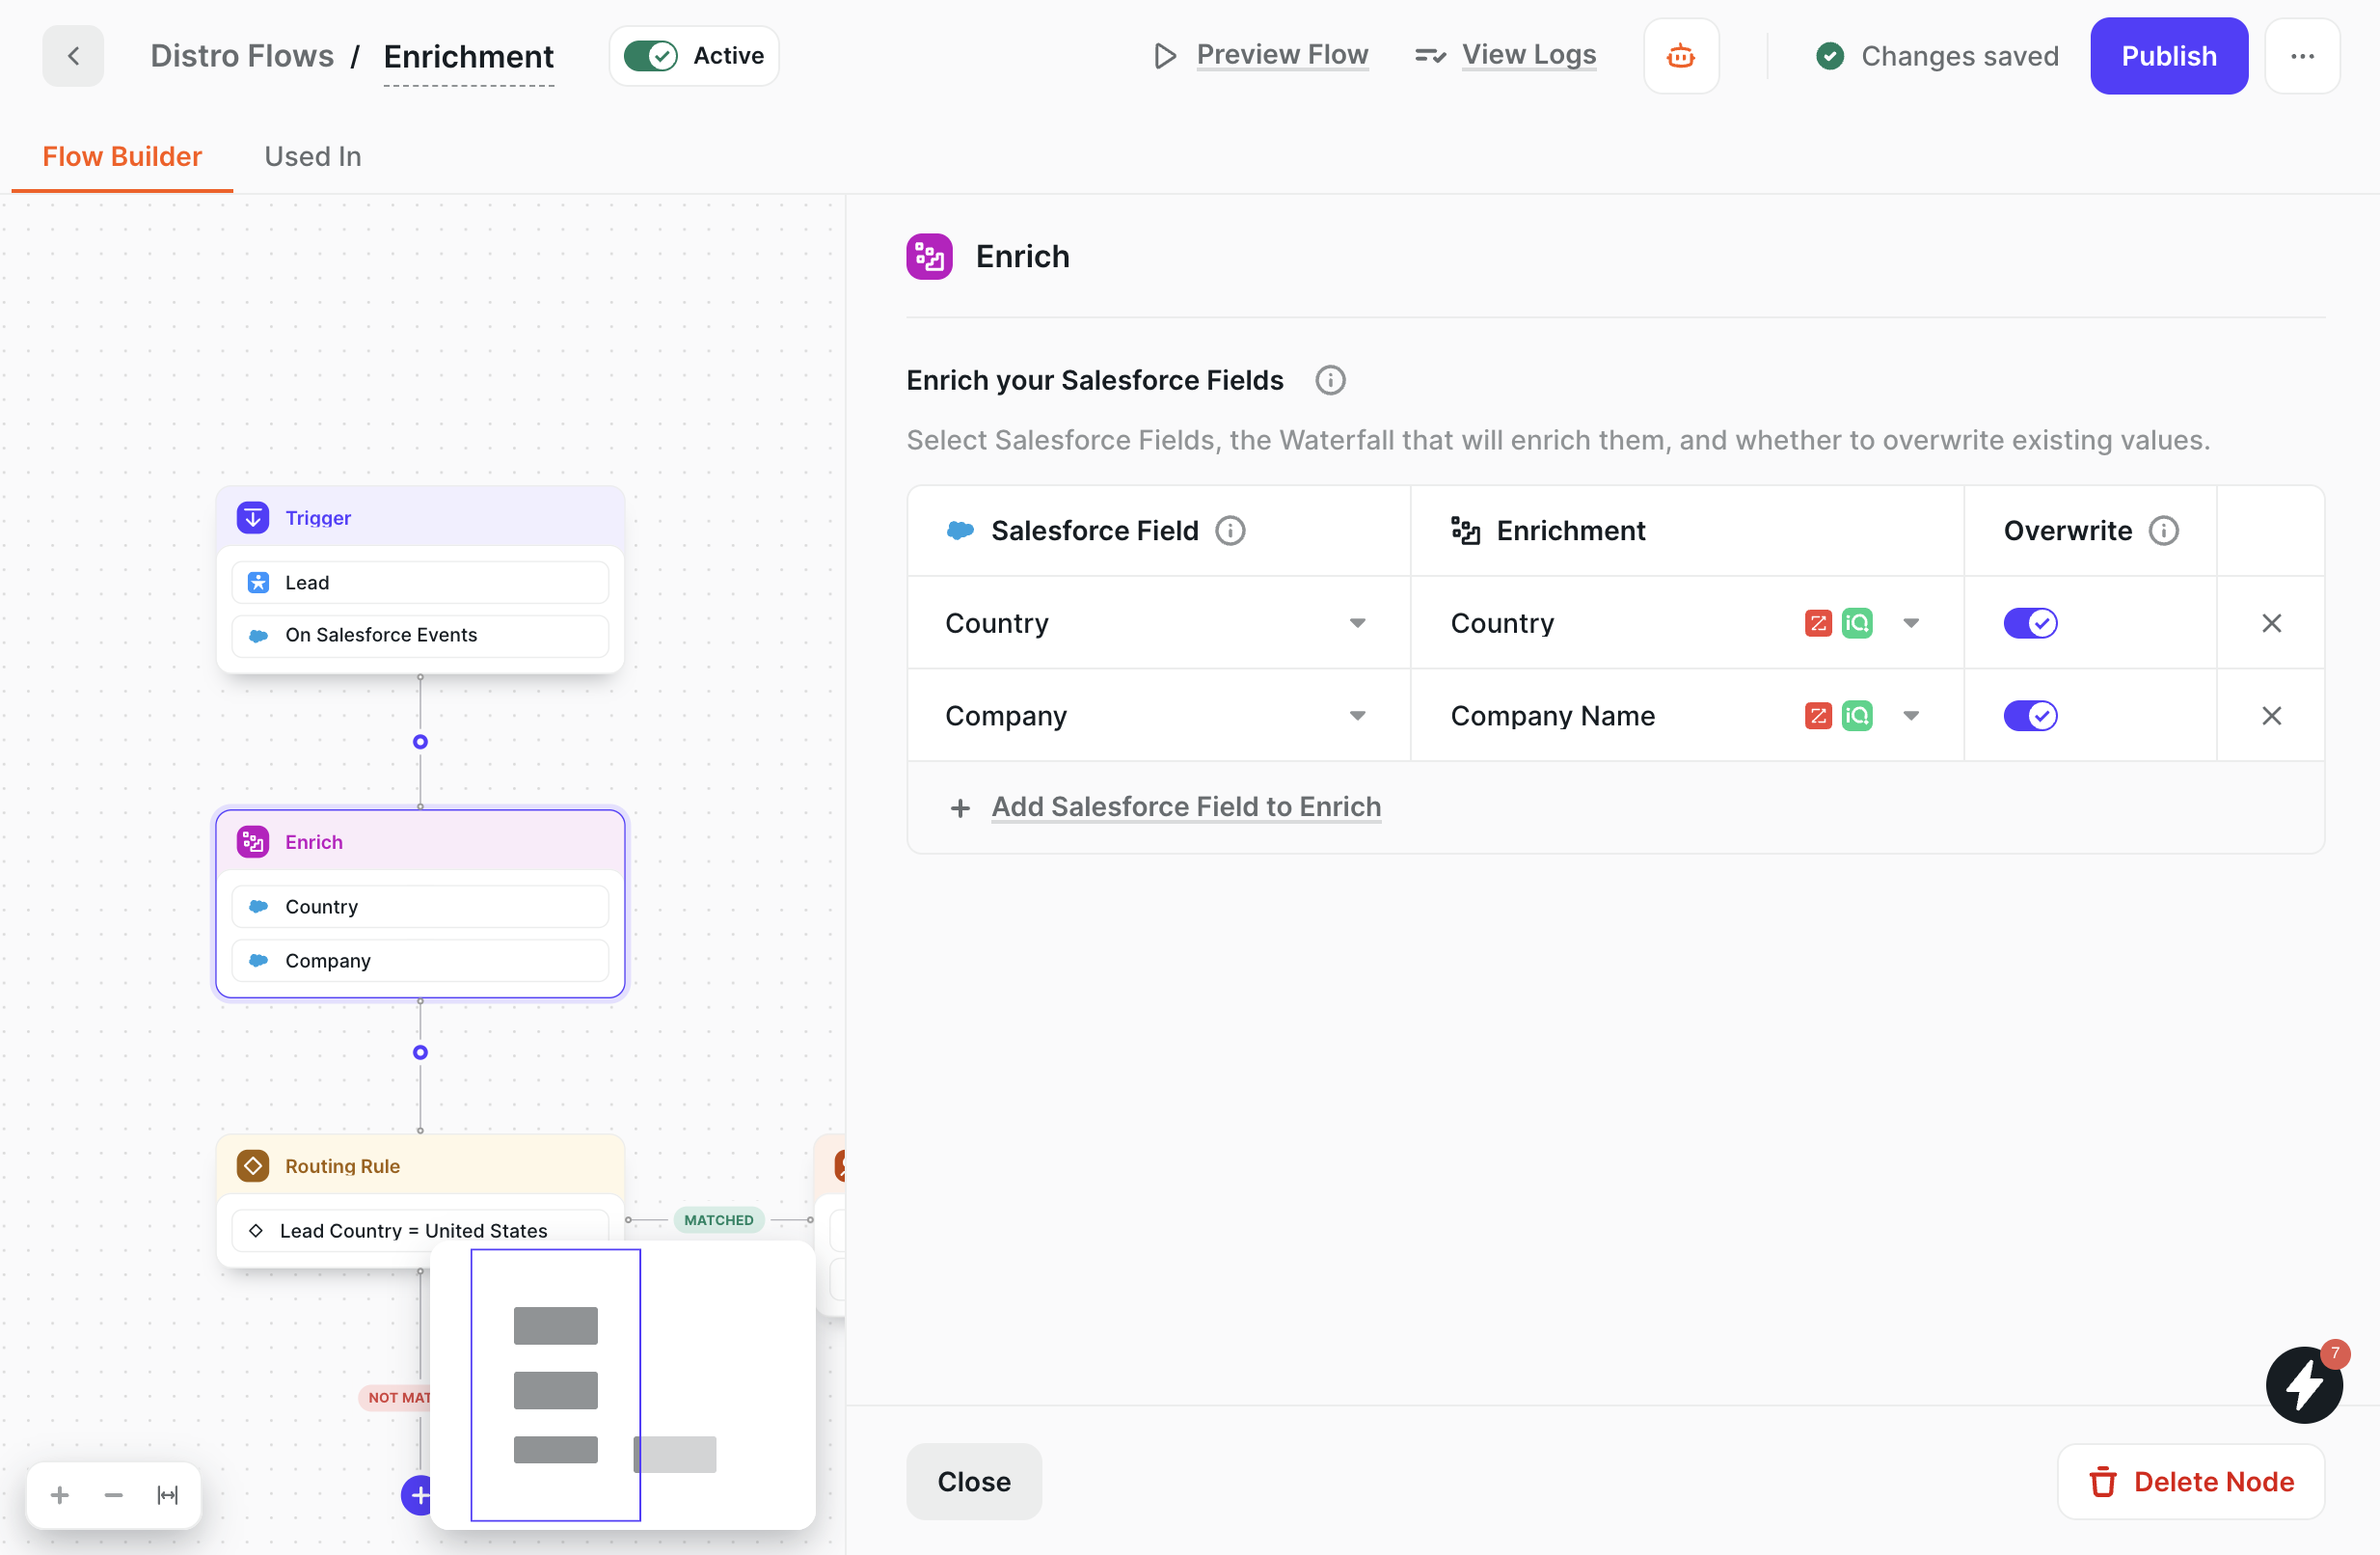The image size is (2380, 1555).
Task: Click Lead Country = United States condition
Action: [420, 1229]
